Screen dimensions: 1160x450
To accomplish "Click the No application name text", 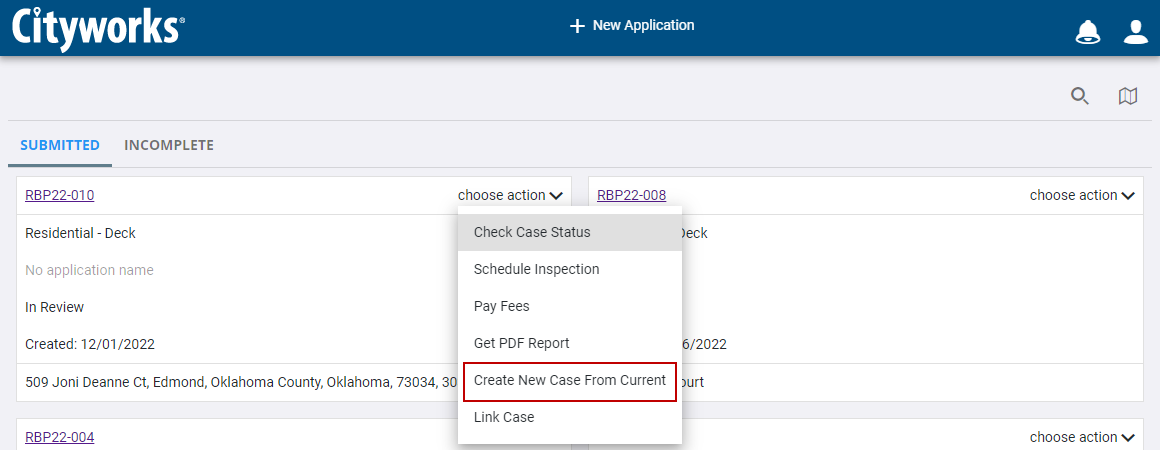I will (90, 270).
